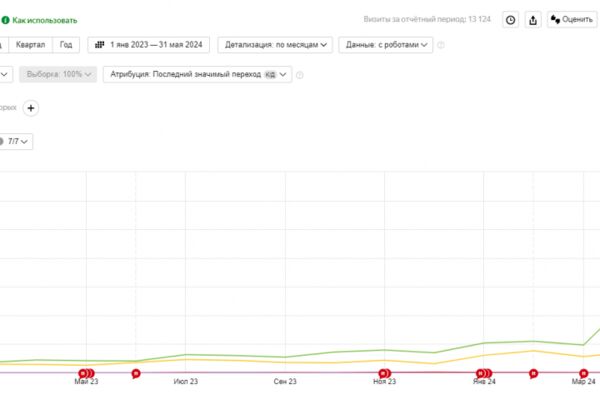Click the 'Оценить' button
Image resolution: width=600 pixels, height=400 pixels.
point(572,20)
